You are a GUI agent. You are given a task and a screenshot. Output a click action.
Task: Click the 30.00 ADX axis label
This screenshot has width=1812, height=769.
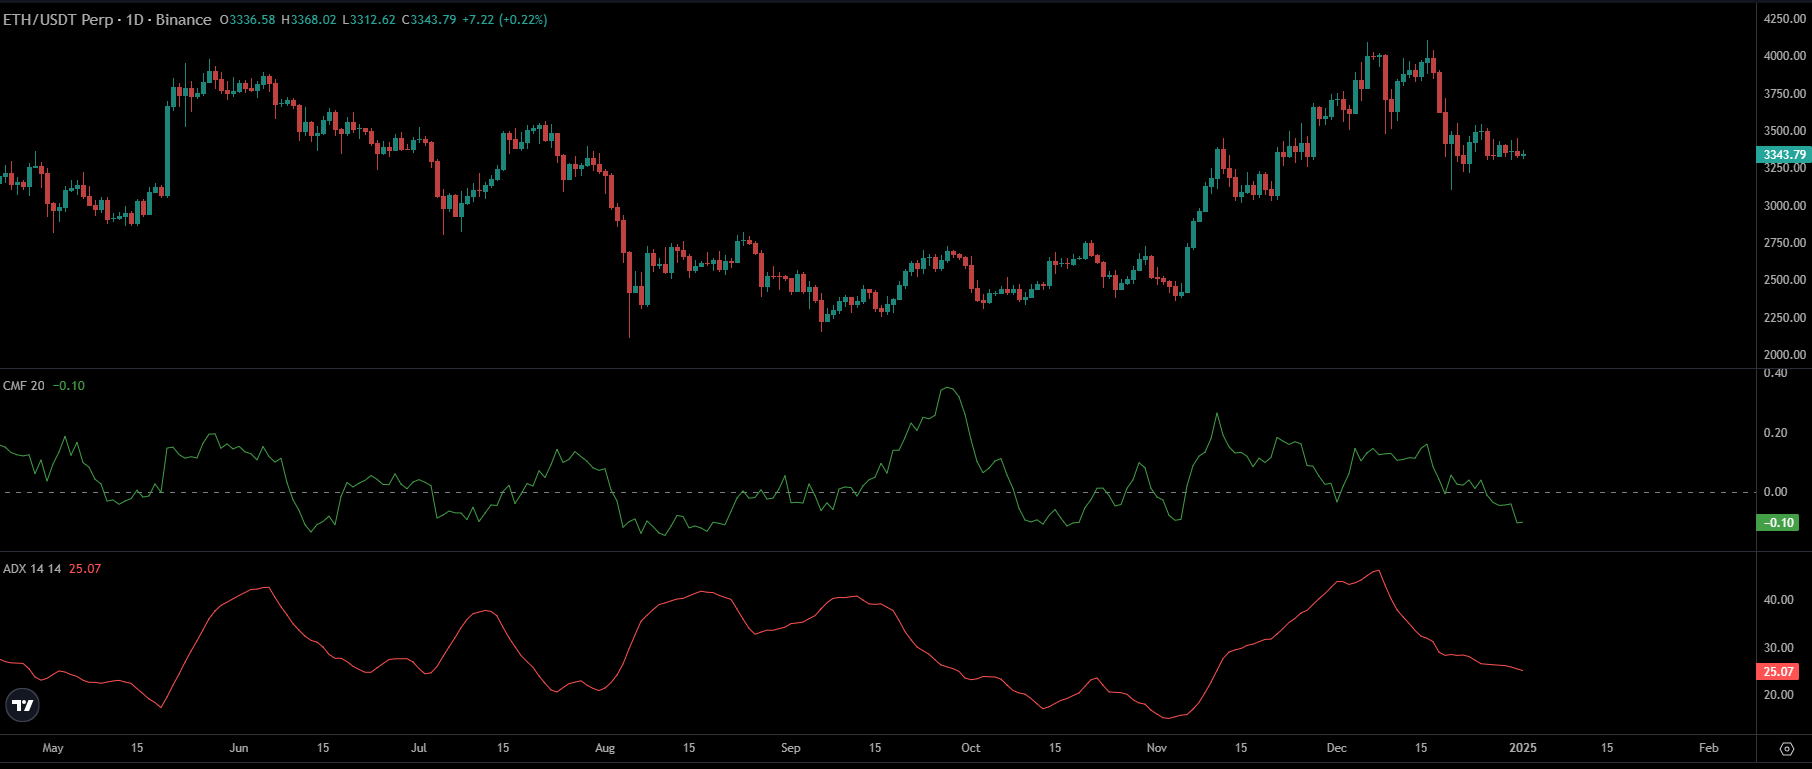point(1779,648)
